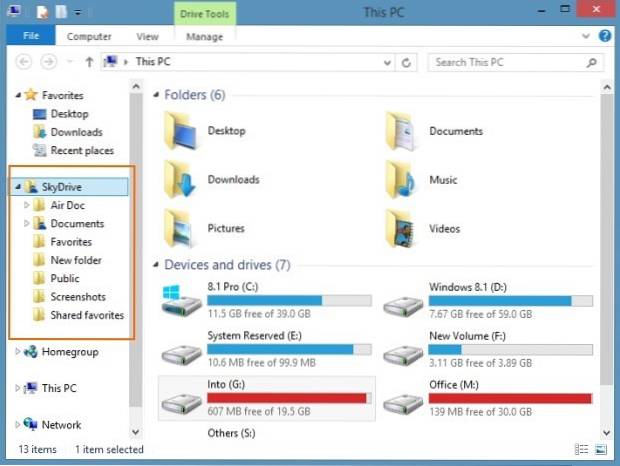Open the Manage tab under Drive Tools
Viewport: 620px width, 466px height.
click(204, 37)
